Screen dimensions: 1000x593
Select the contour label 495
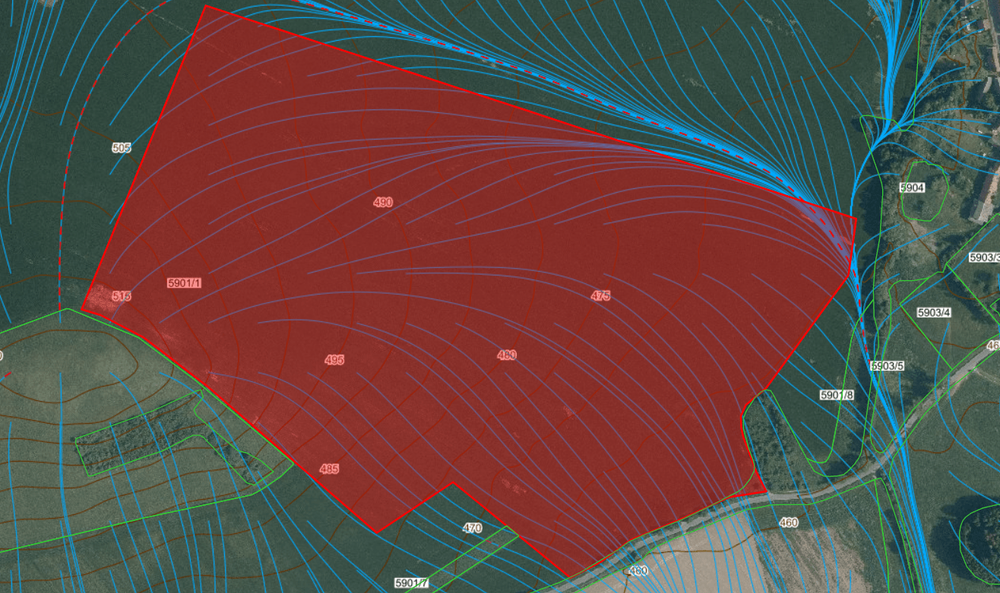tap(334, 360)
